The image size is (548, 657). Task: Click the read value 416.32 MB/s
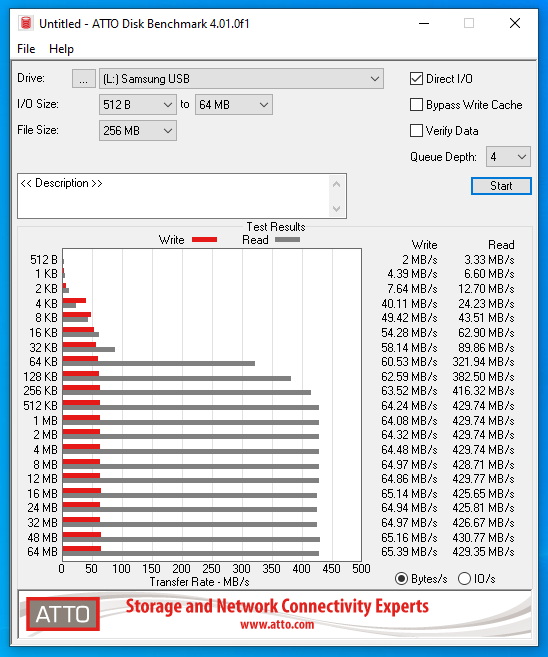point(483,391)
